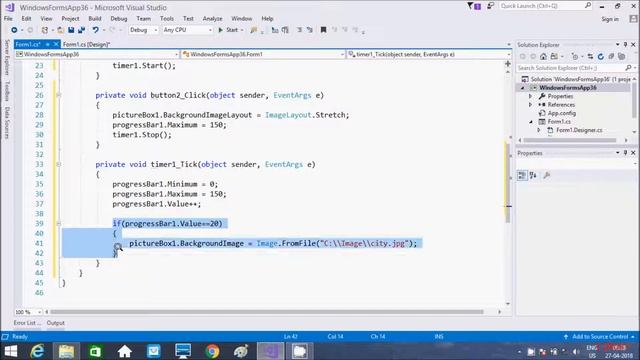
Task: Open Internet Explorer from the taskbar
Action: tap(38, 351)
